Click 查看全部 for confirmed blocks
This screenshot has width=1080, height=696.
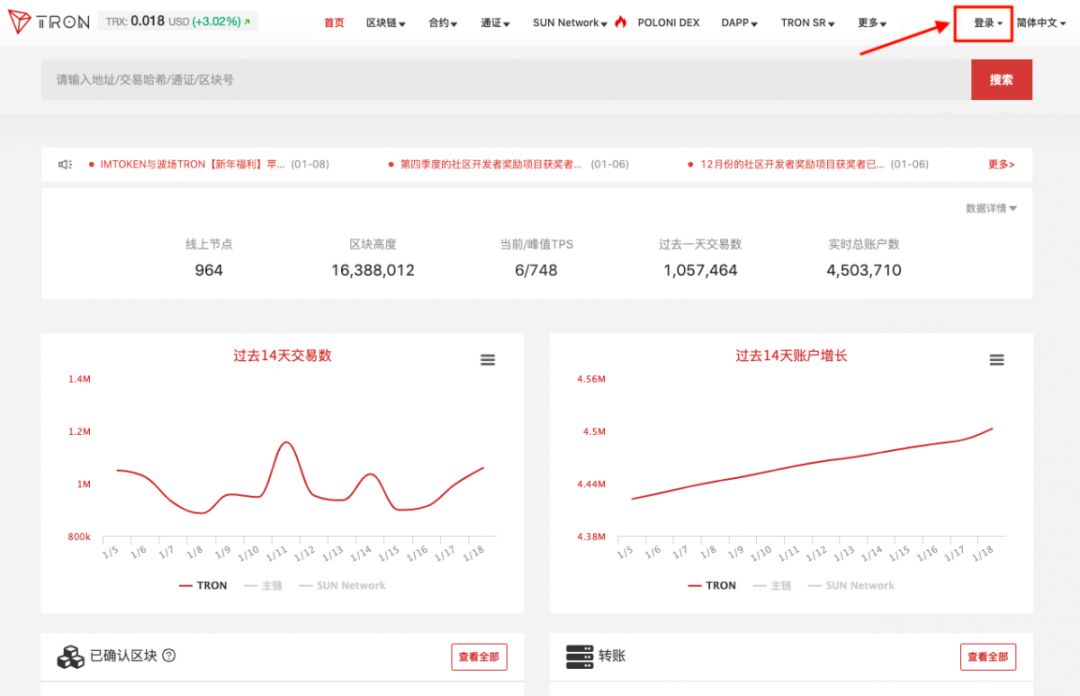(x=479, y=657)
